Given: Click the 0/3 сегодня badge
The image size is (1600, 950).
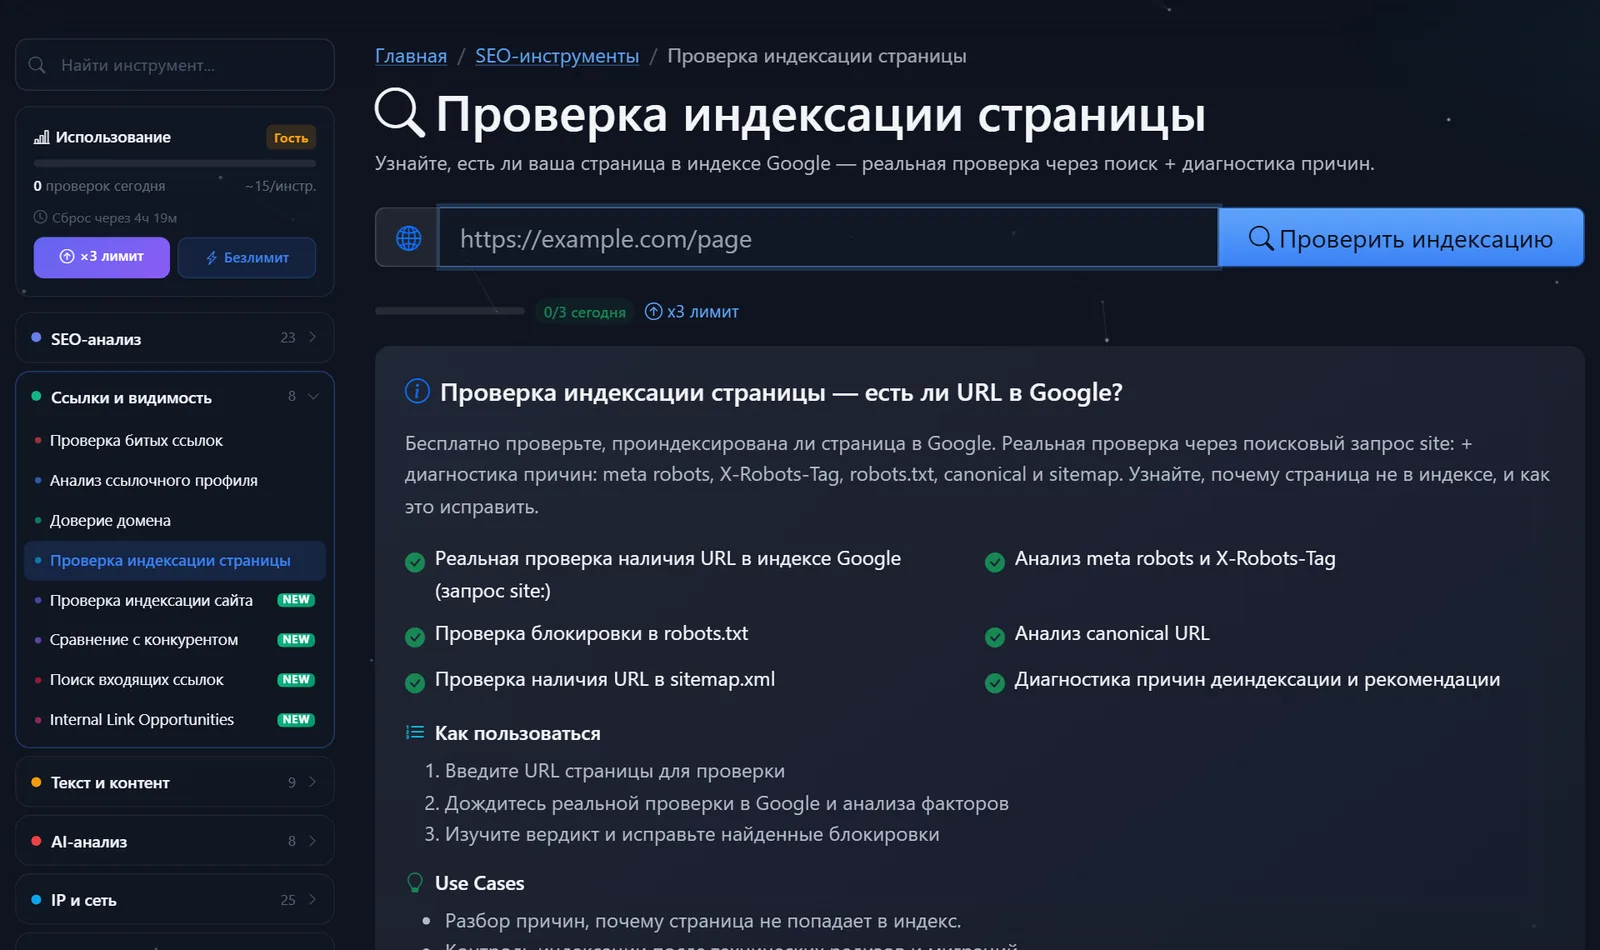Looking at the screenshot, I should (x=584, y=312).
